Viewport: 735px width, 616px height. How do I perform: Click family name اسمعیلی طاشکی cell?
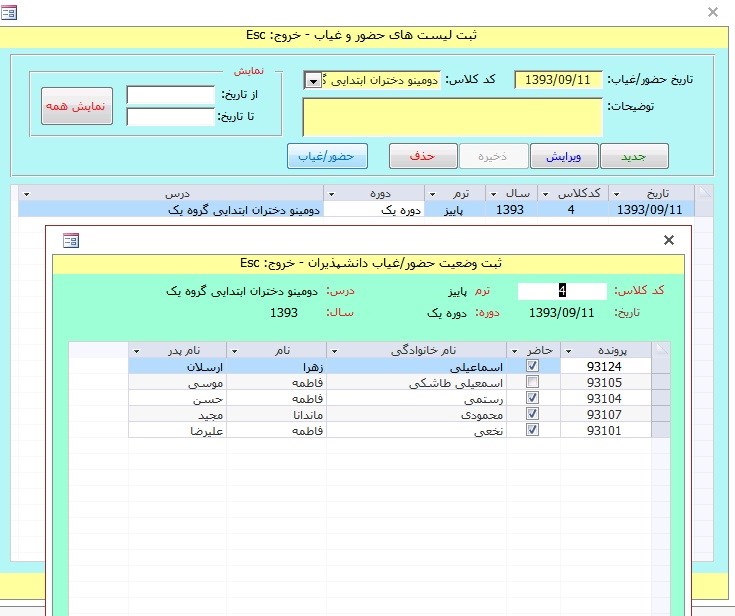click(x=416, y=382)
